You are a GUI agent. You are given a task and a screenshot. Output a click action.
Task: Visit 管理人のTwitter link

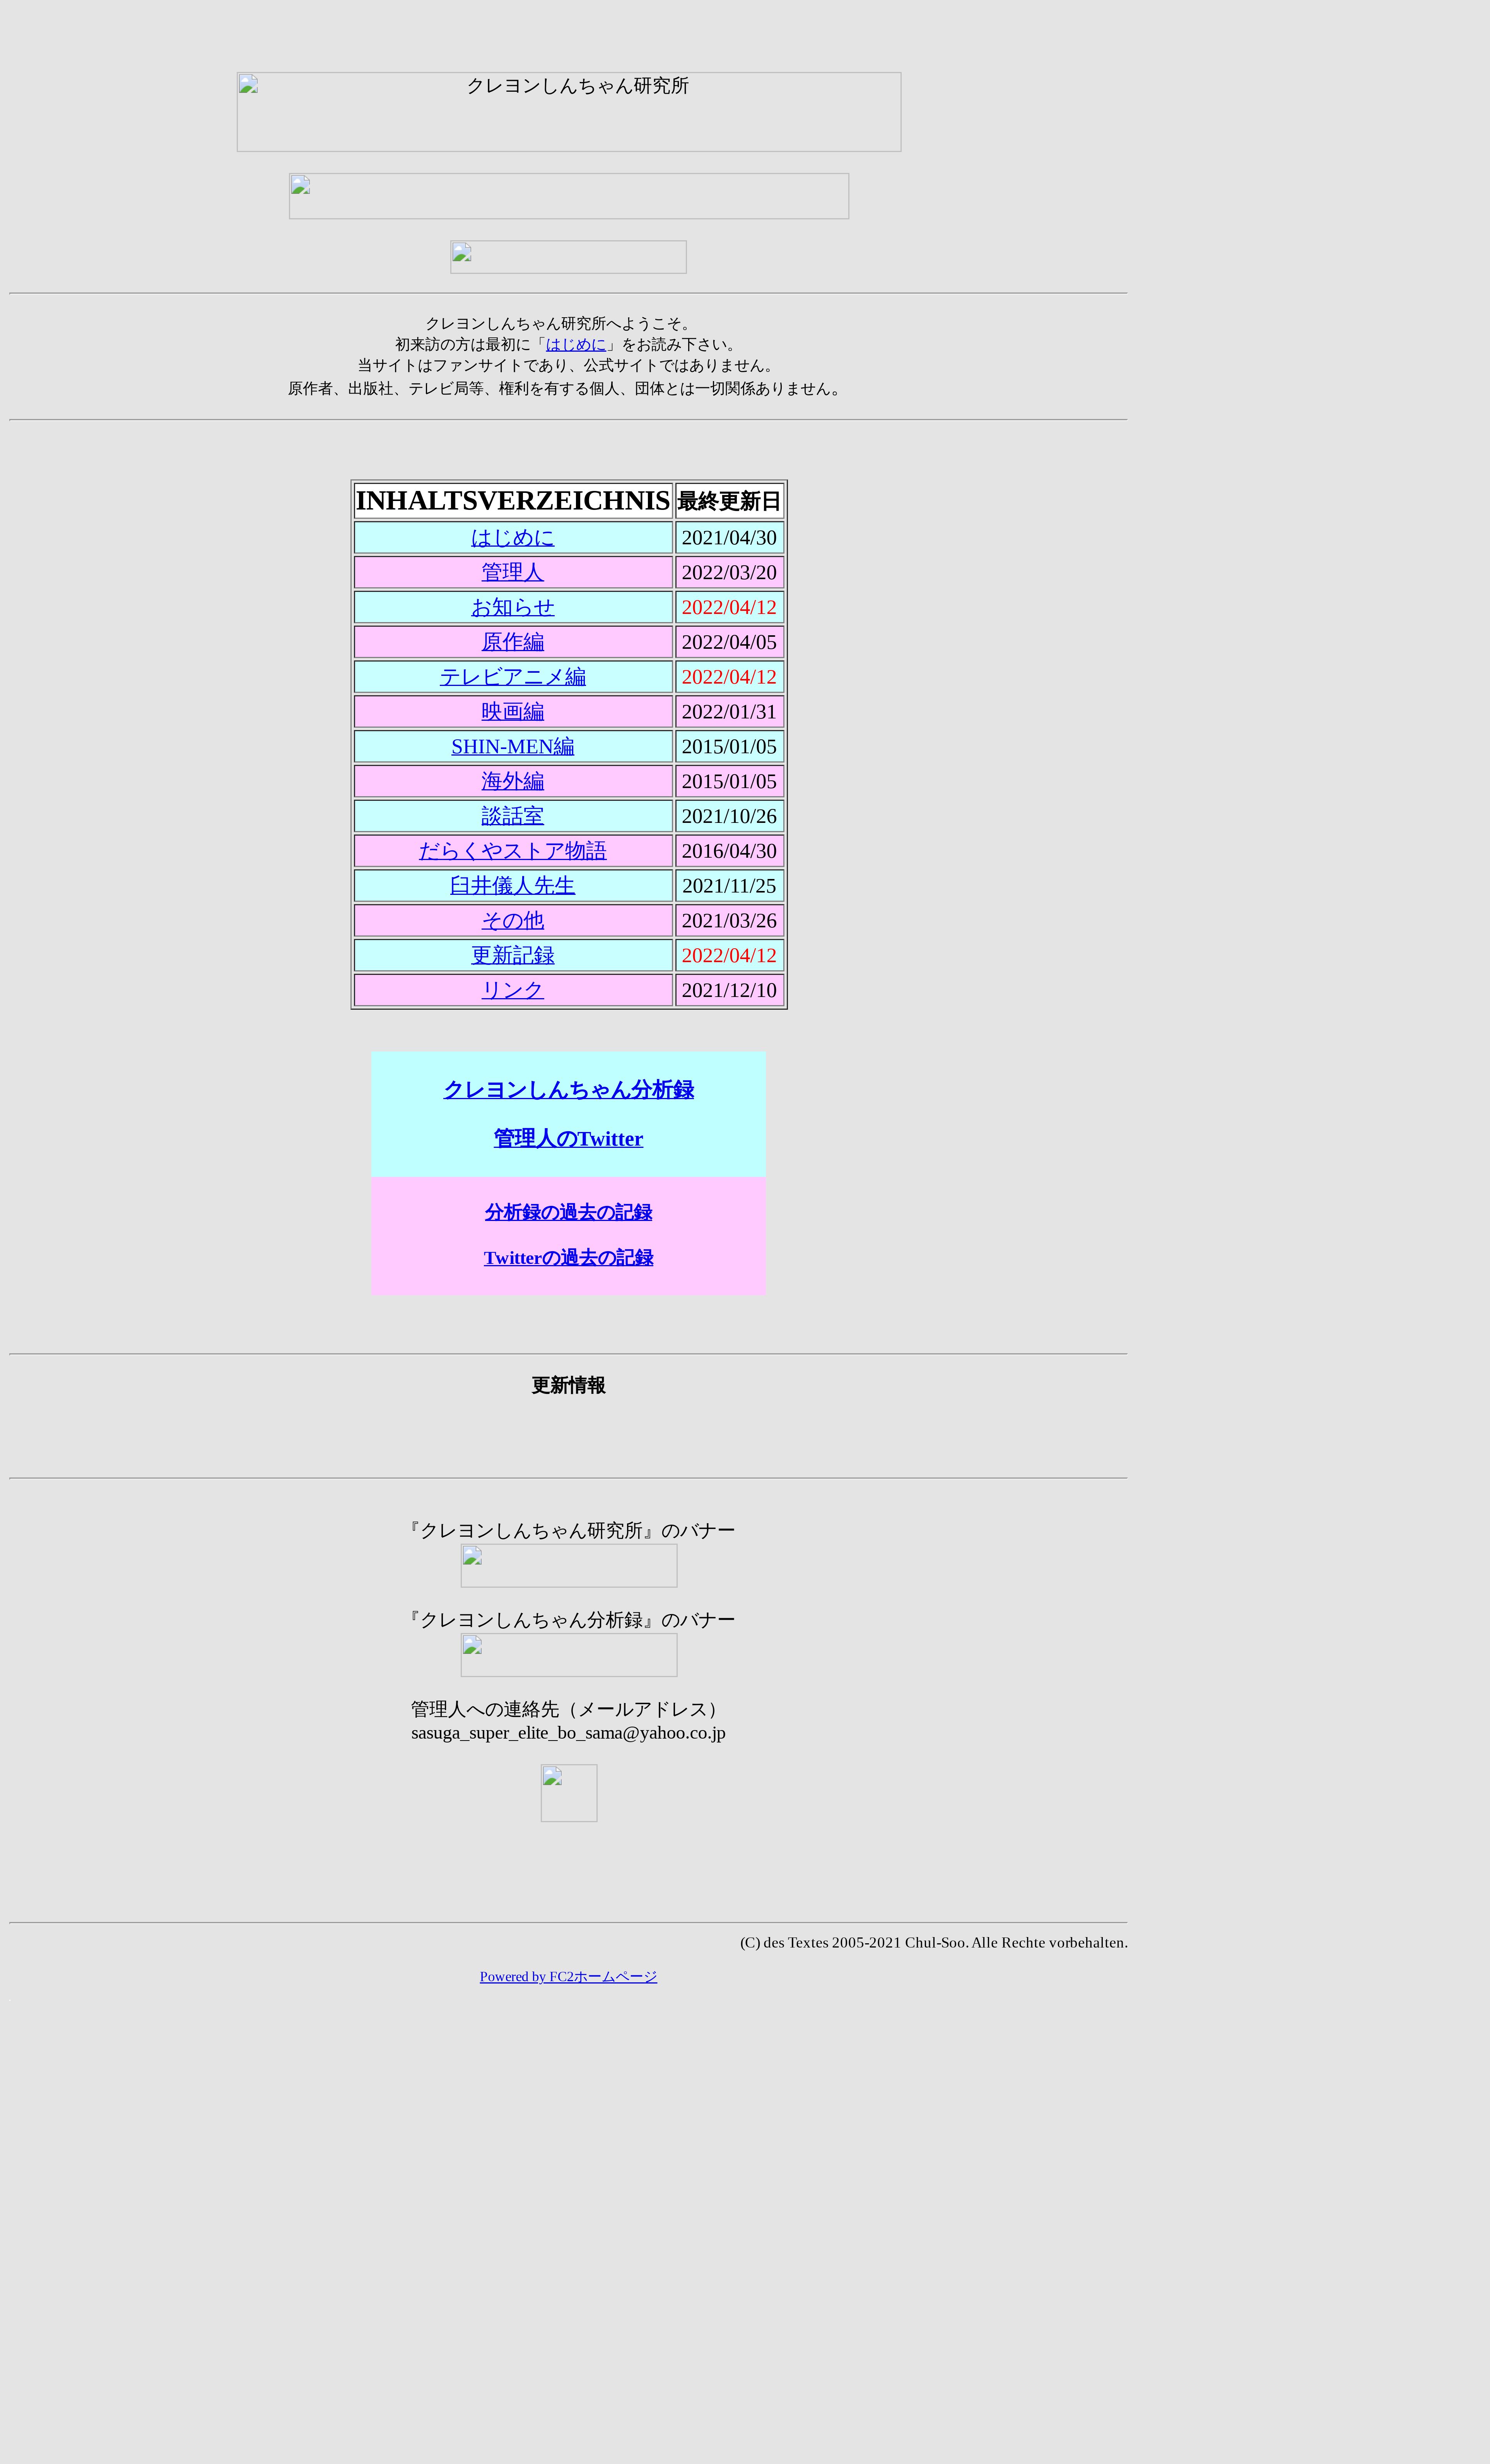click(x=568, y=1139)
